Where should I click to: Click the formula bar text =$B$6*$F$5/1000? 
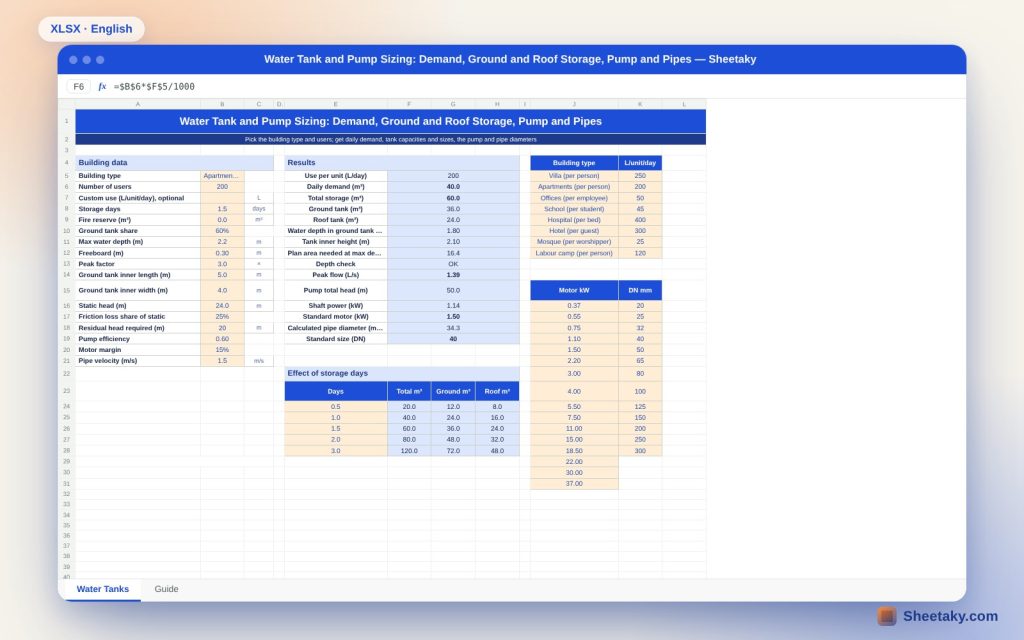pyautogui.click(x=154, y=86)
